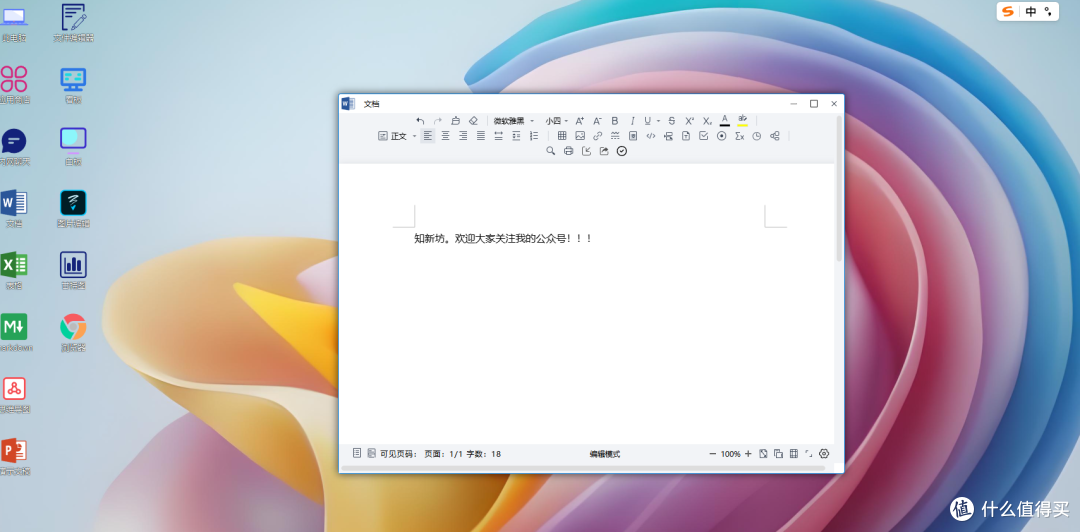Increase font size with A+ icon
This screenshot has width=1080, height=532.
pyautogui.click(x=579, y=121)
